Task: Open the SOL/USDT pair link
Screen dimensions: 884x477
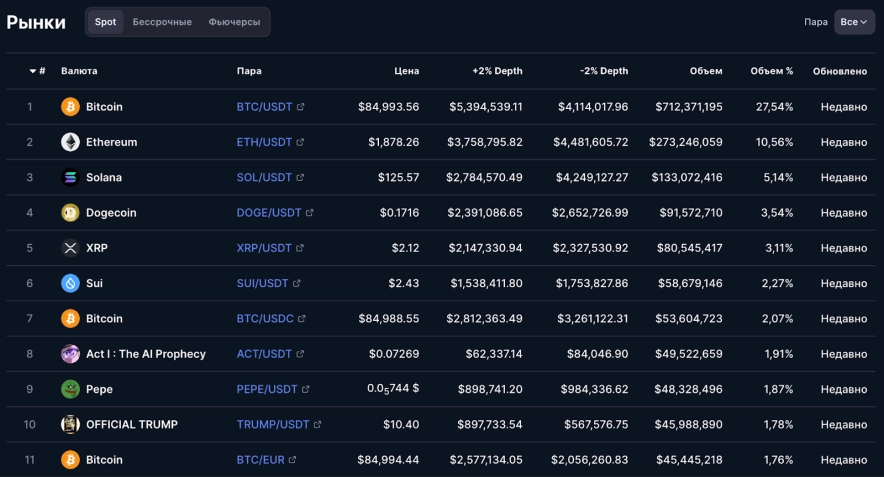Action: (264, 177)
